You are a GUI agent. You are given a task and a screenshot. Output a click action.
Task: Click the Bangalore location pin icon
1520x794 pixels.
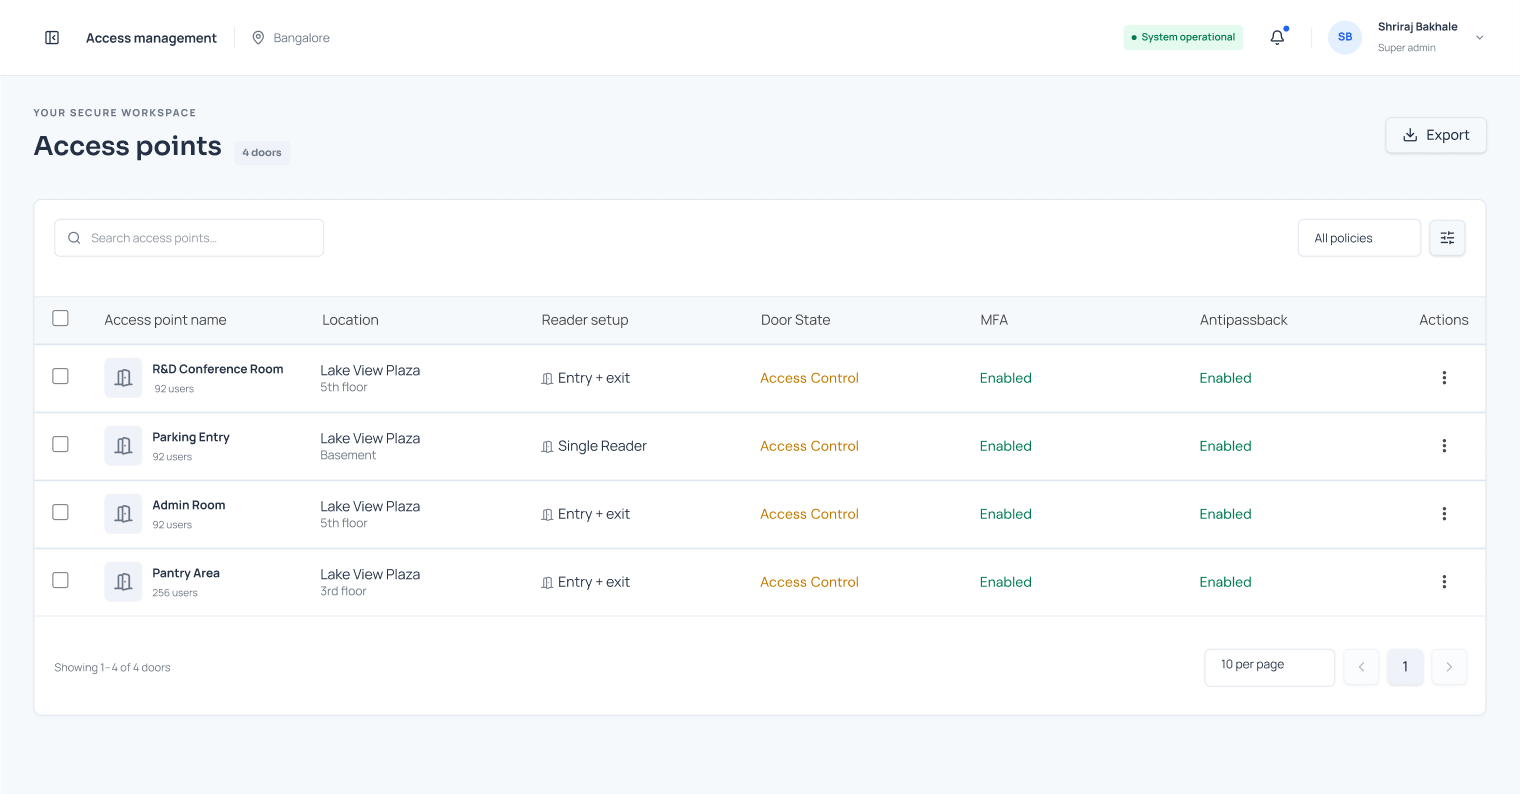click(258, 38)
